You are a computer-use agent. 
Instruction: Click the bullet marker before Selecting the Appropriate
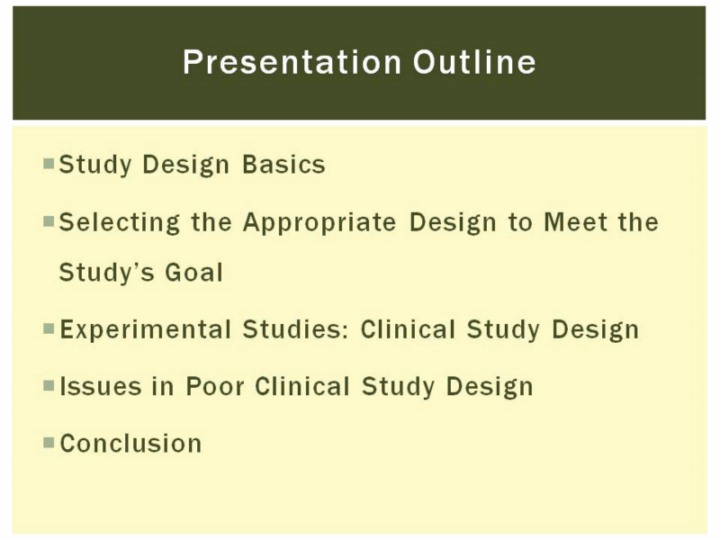point(49,219)
